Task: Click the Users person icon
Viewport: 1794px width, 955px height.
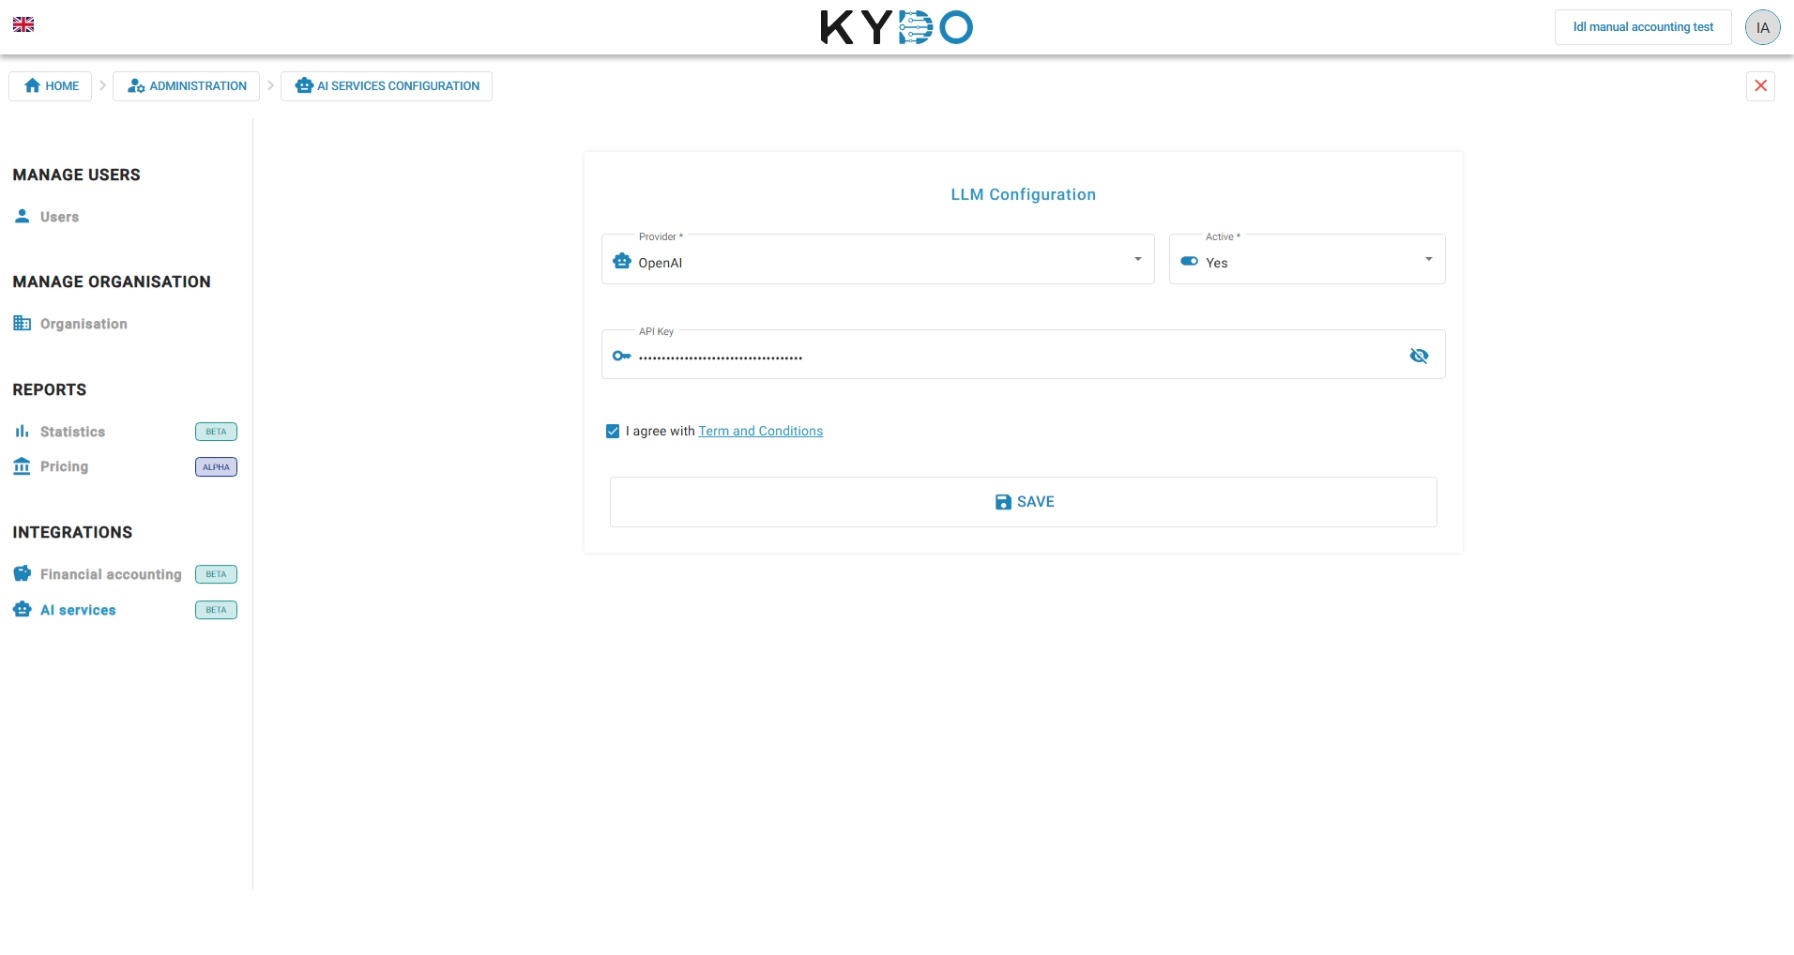Action: click(22, 216)
